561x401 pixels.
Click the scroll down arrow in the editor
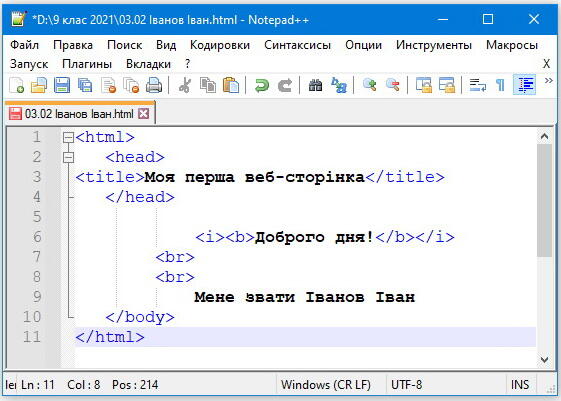click(545, 360)
